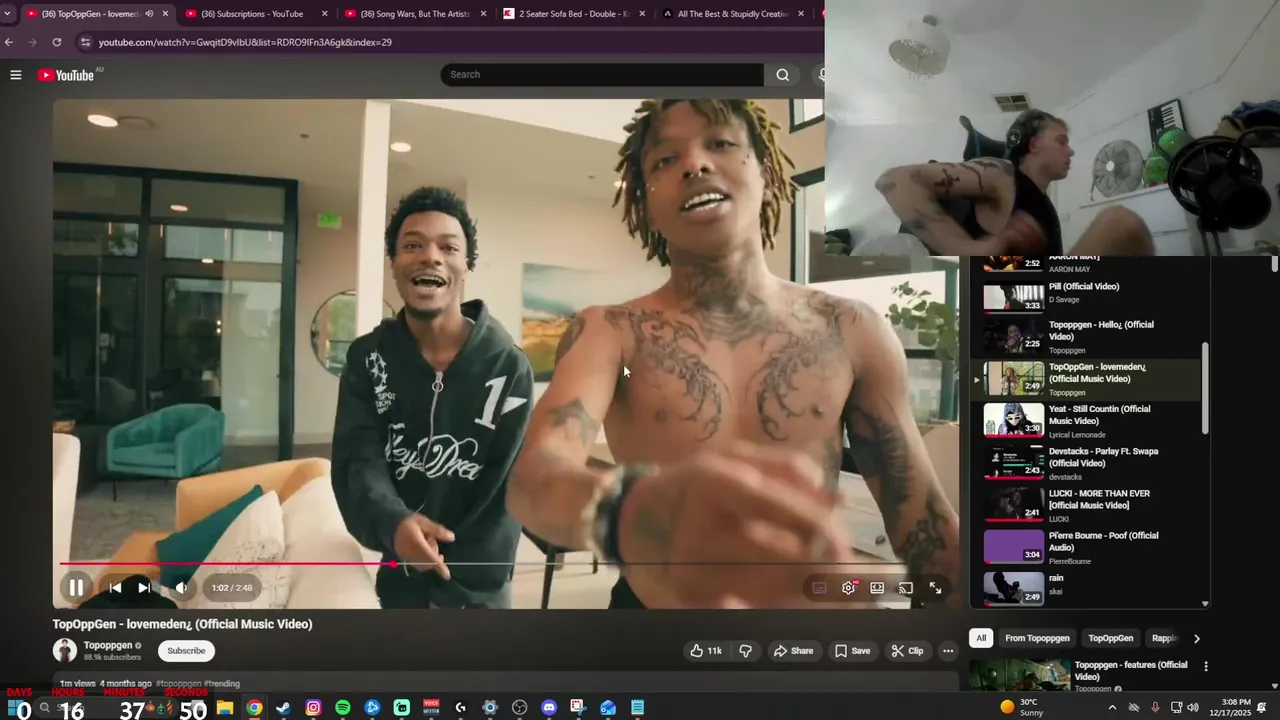Image resolution: width=1280 pixels, height=720 pixels.
Task: Select the TopOppGen filter chip
Action: 1110,638
